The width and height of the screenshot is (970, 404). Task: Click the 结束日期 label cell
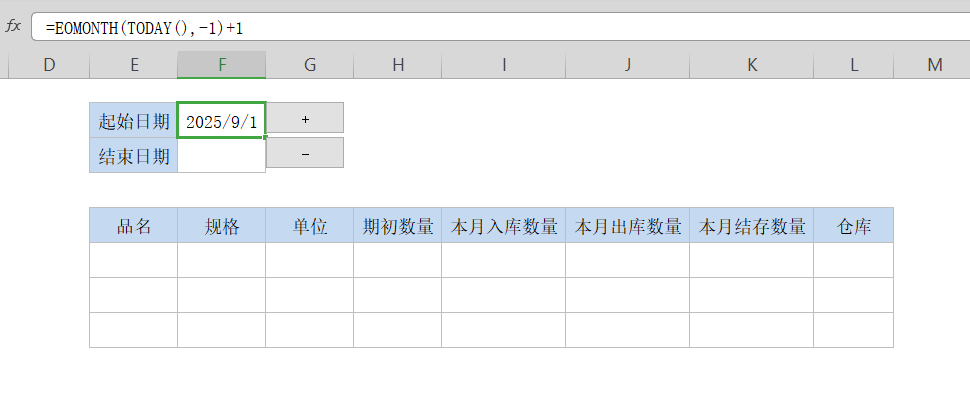134,156
